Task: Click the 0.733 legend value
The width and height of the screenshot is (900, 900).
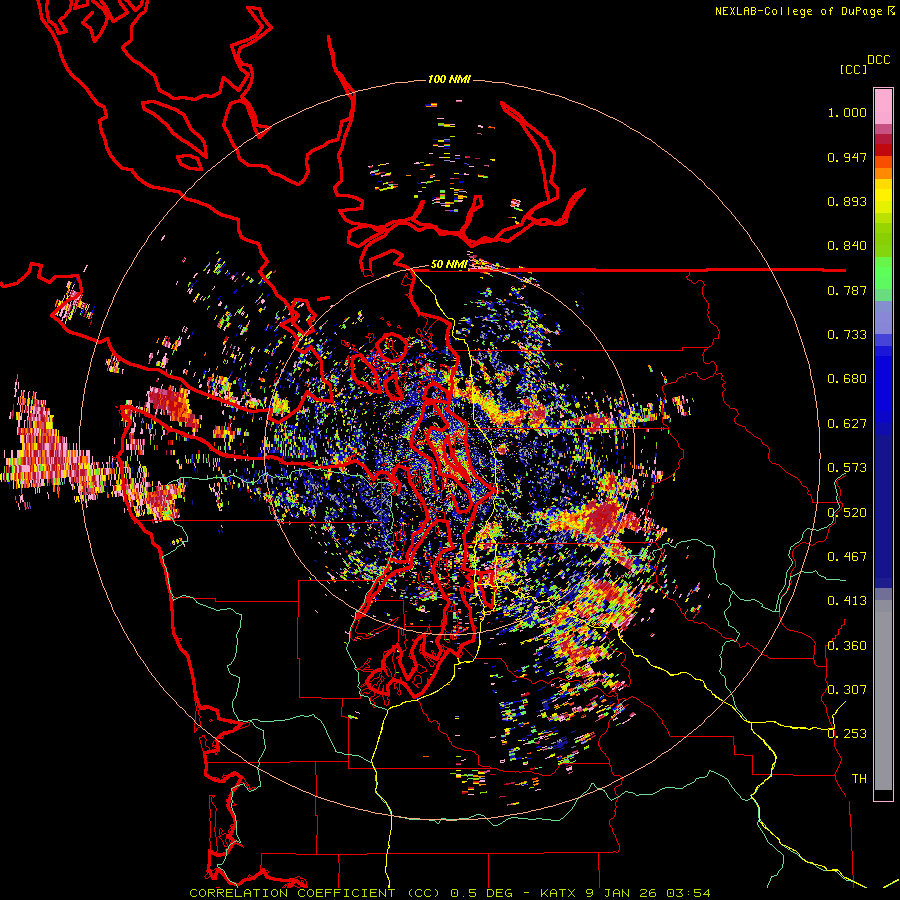Action: 847,335
